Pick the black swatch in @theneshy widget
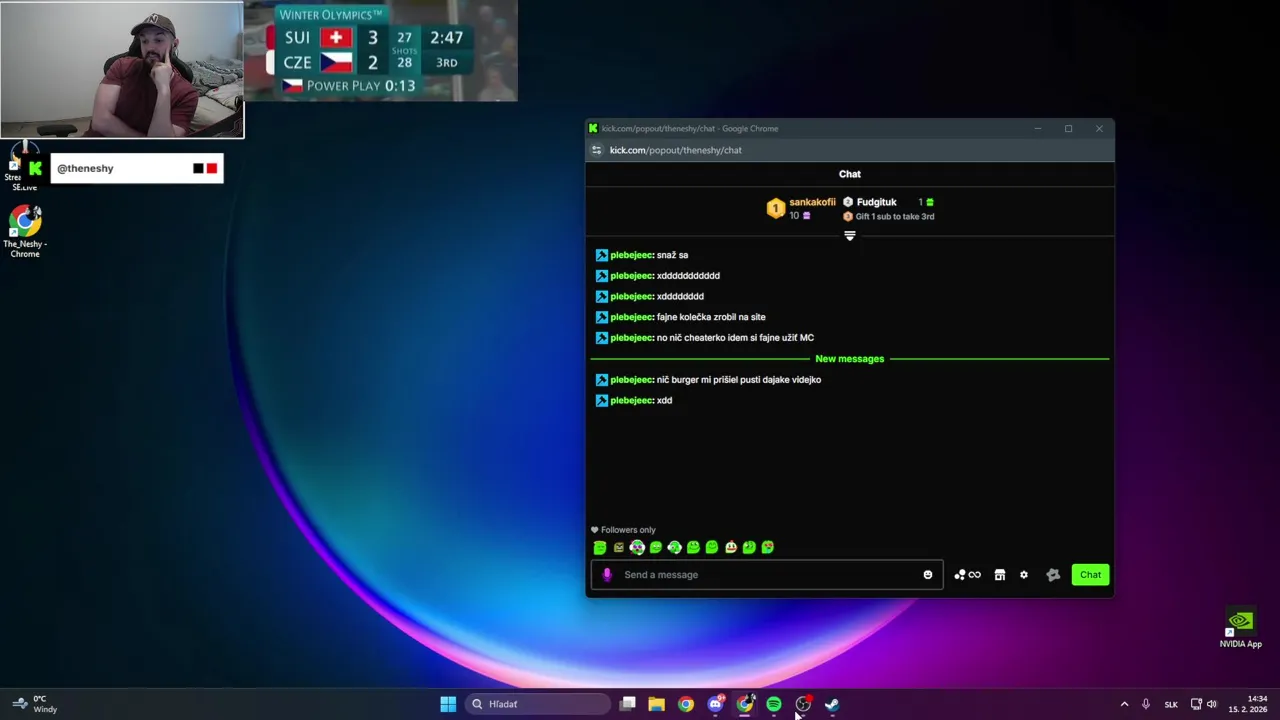The height and width of the screenshot is (720, 1280). click(198, 168)
